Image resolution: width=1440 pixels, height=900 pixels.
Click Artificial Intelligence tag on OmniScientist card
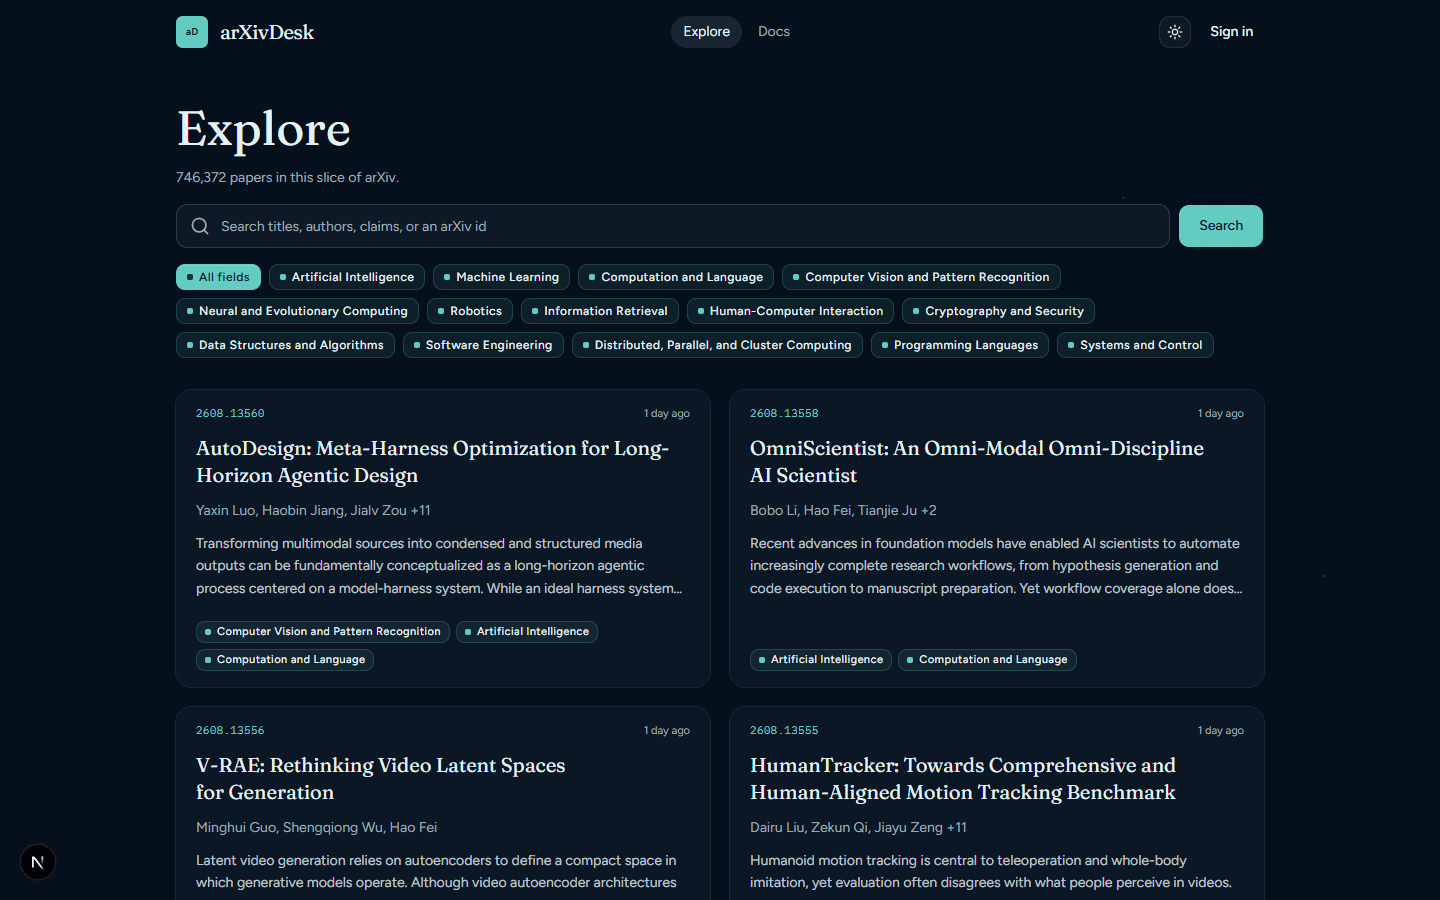[x=821, y=660]
